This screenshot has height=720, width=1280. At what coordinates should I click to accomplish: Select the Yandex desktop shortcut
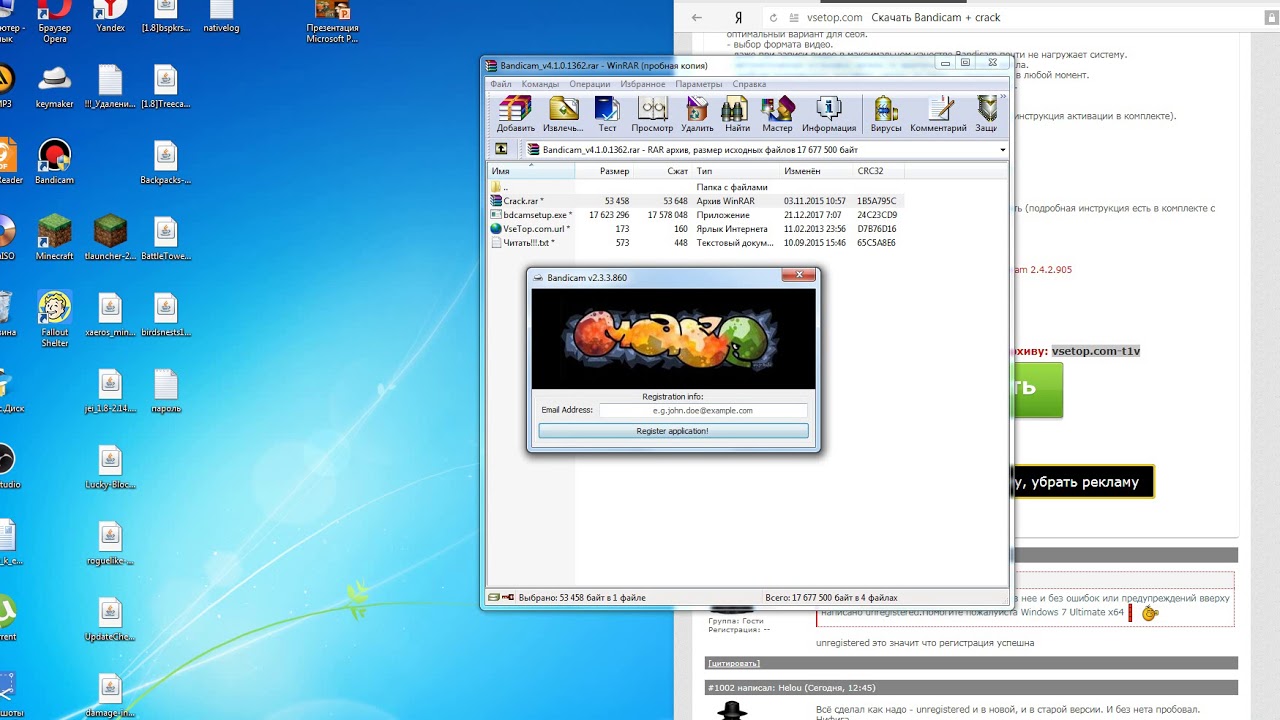click(x=110, y=17)
